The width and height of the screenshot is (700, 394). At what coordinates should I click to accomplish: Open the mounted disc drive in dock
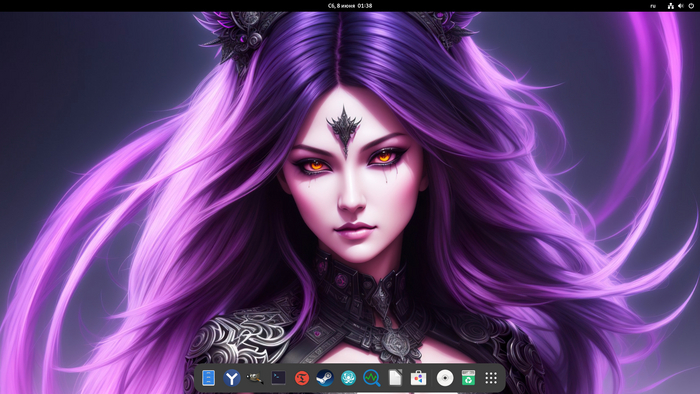pos(445,378)
